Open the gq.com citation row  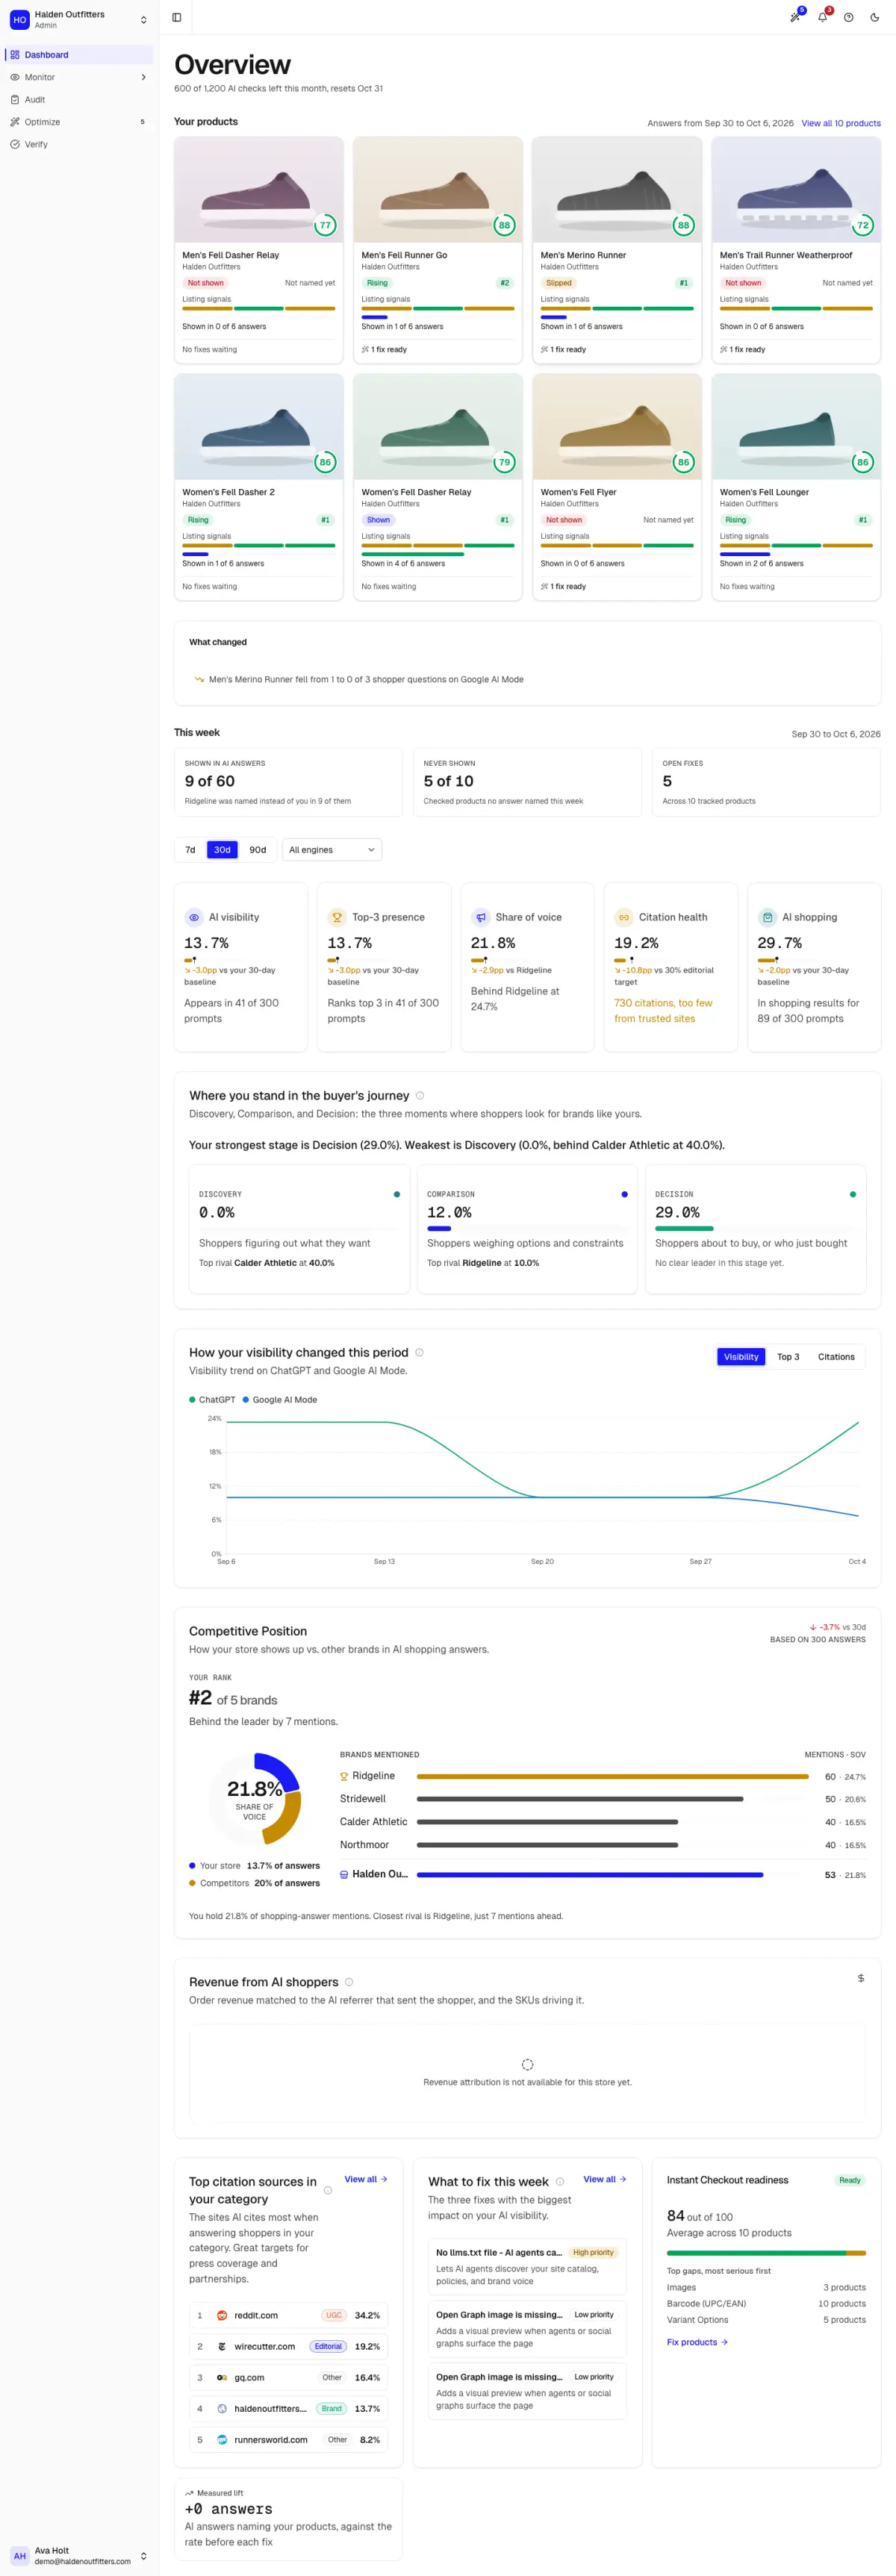tap(288, 2377)
